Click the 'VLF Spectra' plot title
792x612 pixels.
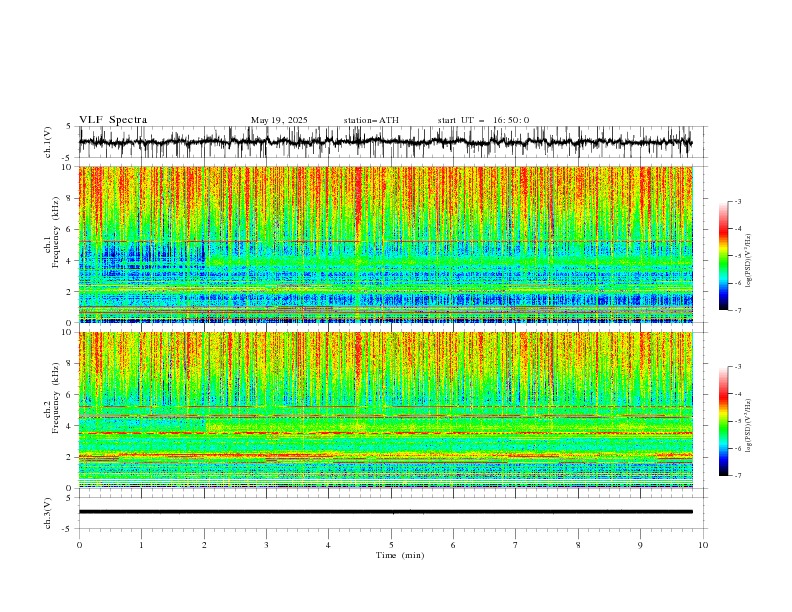point(113,120)
